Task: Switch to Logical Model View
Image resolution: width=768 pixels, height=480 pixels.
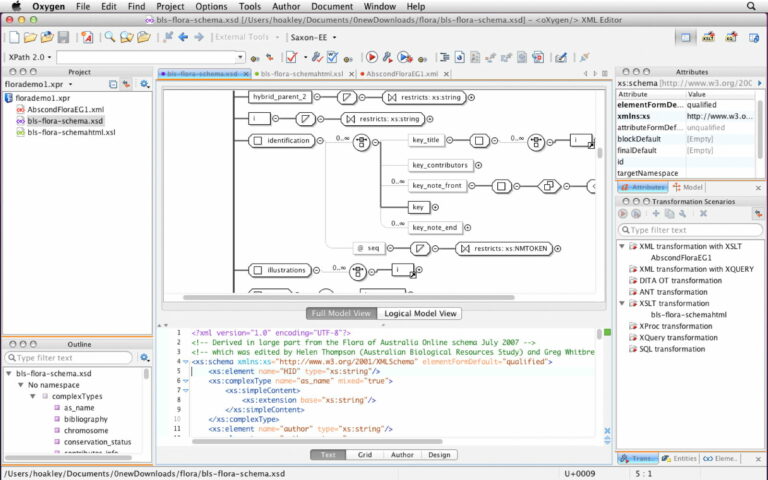Action: tap(420, 313)
